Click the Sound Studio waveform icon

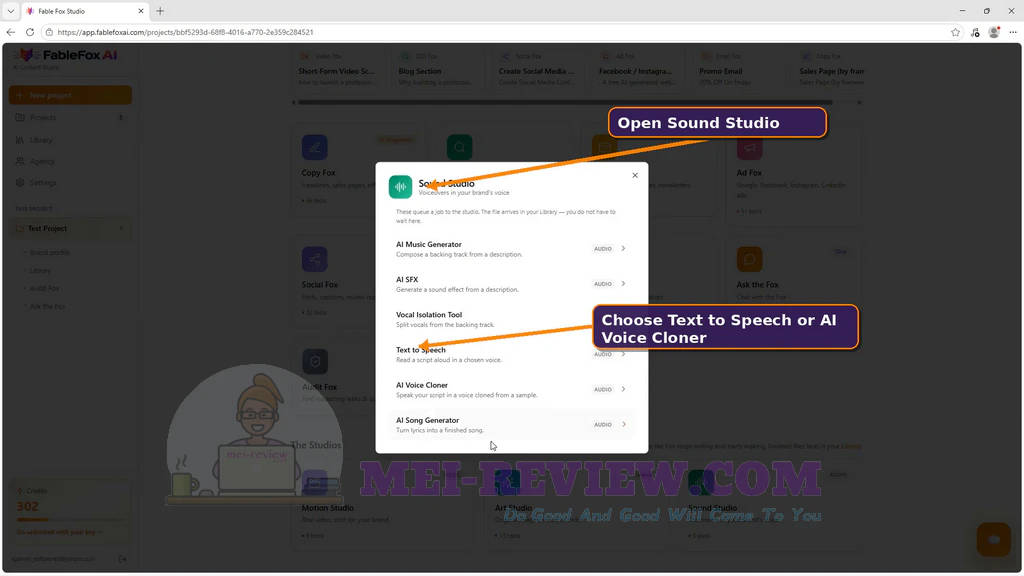400,187
